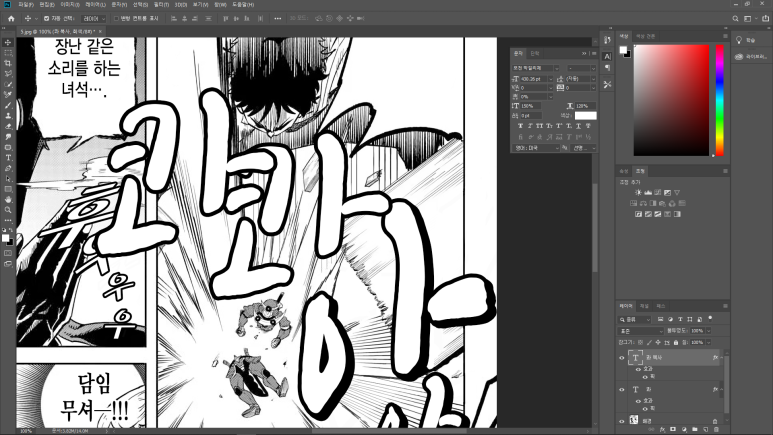
Task: Switch to the Properties tab
Action: point(624,171)
